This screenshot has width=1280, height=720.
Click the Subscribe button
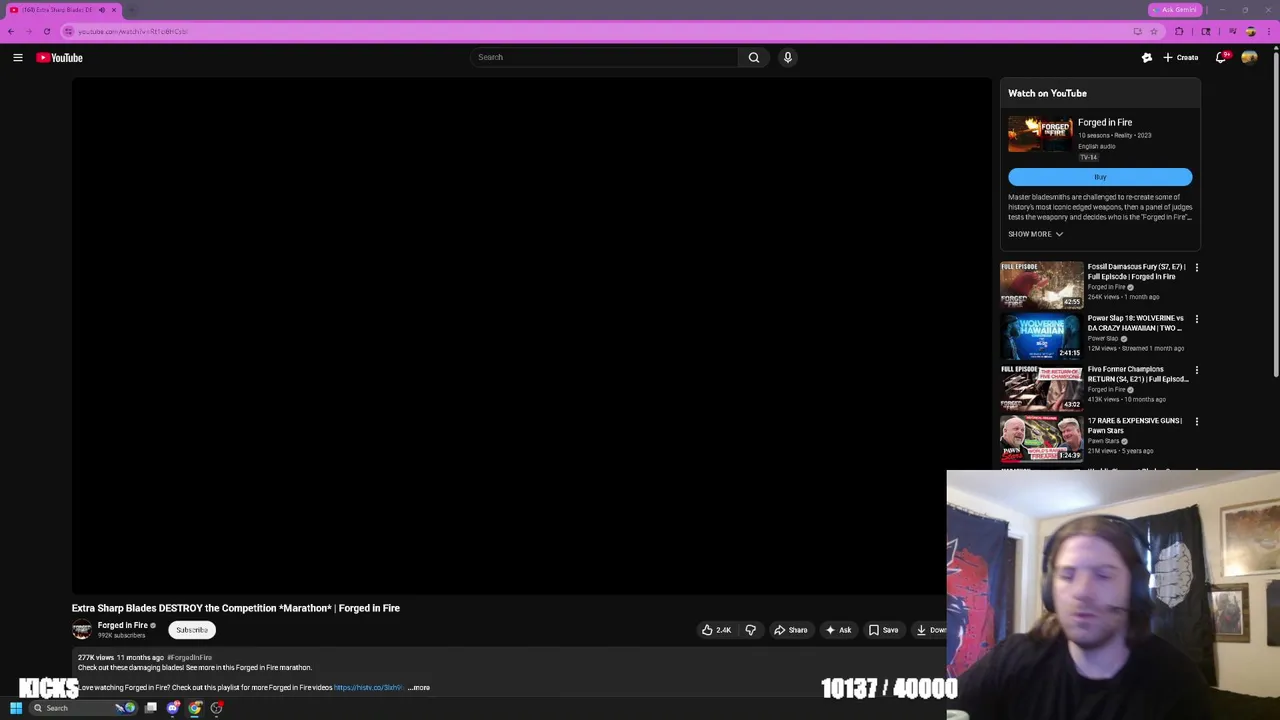(x=192, y=630)
